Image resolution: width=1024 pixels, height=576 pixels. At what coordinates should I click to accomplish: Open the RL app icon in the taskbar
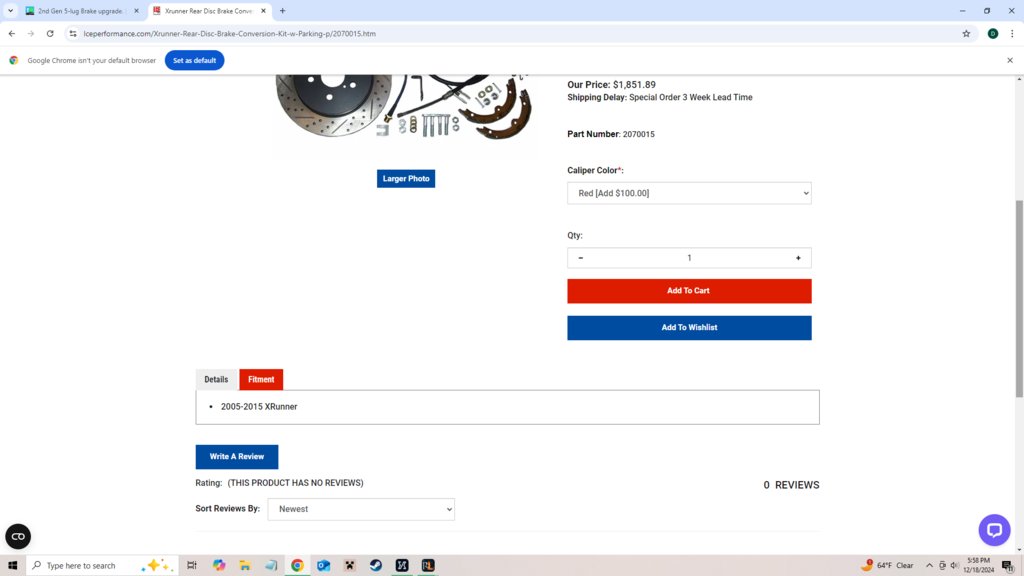point(428,566)
